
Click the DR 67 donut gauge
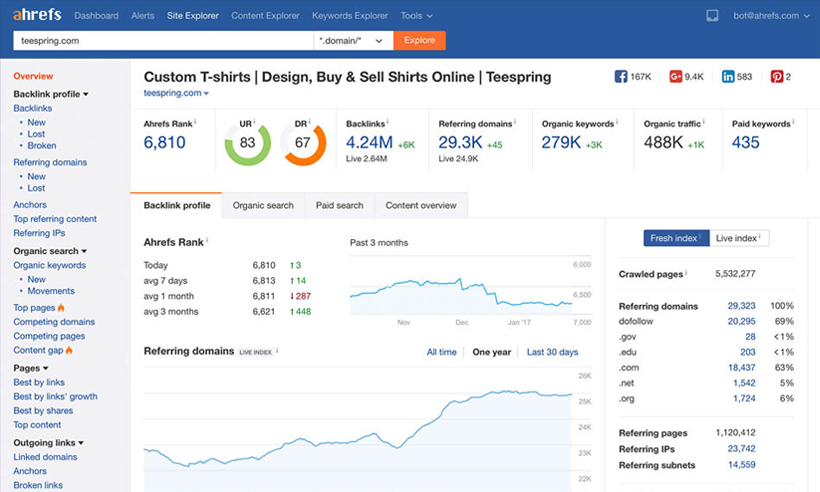[x=303, y=143]
